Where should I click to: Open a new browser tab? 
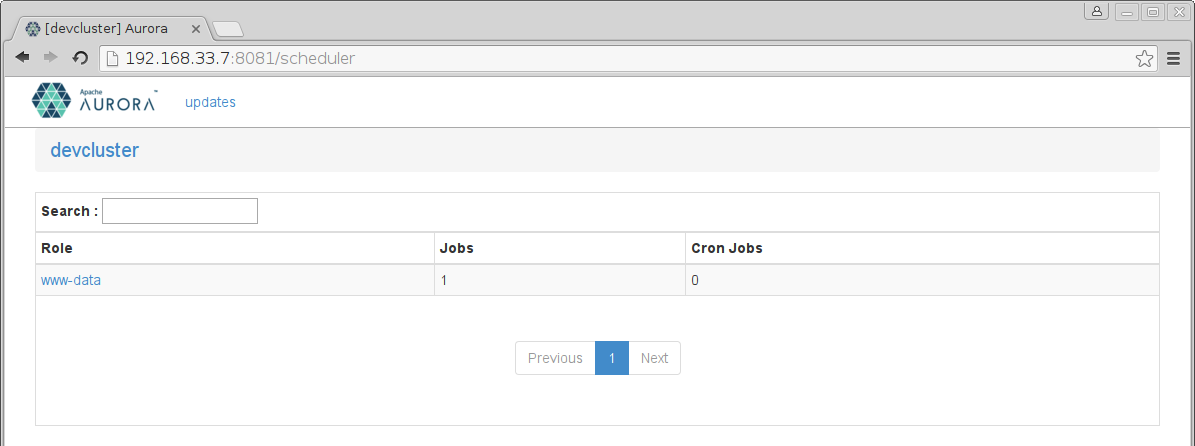click(228, 28)
